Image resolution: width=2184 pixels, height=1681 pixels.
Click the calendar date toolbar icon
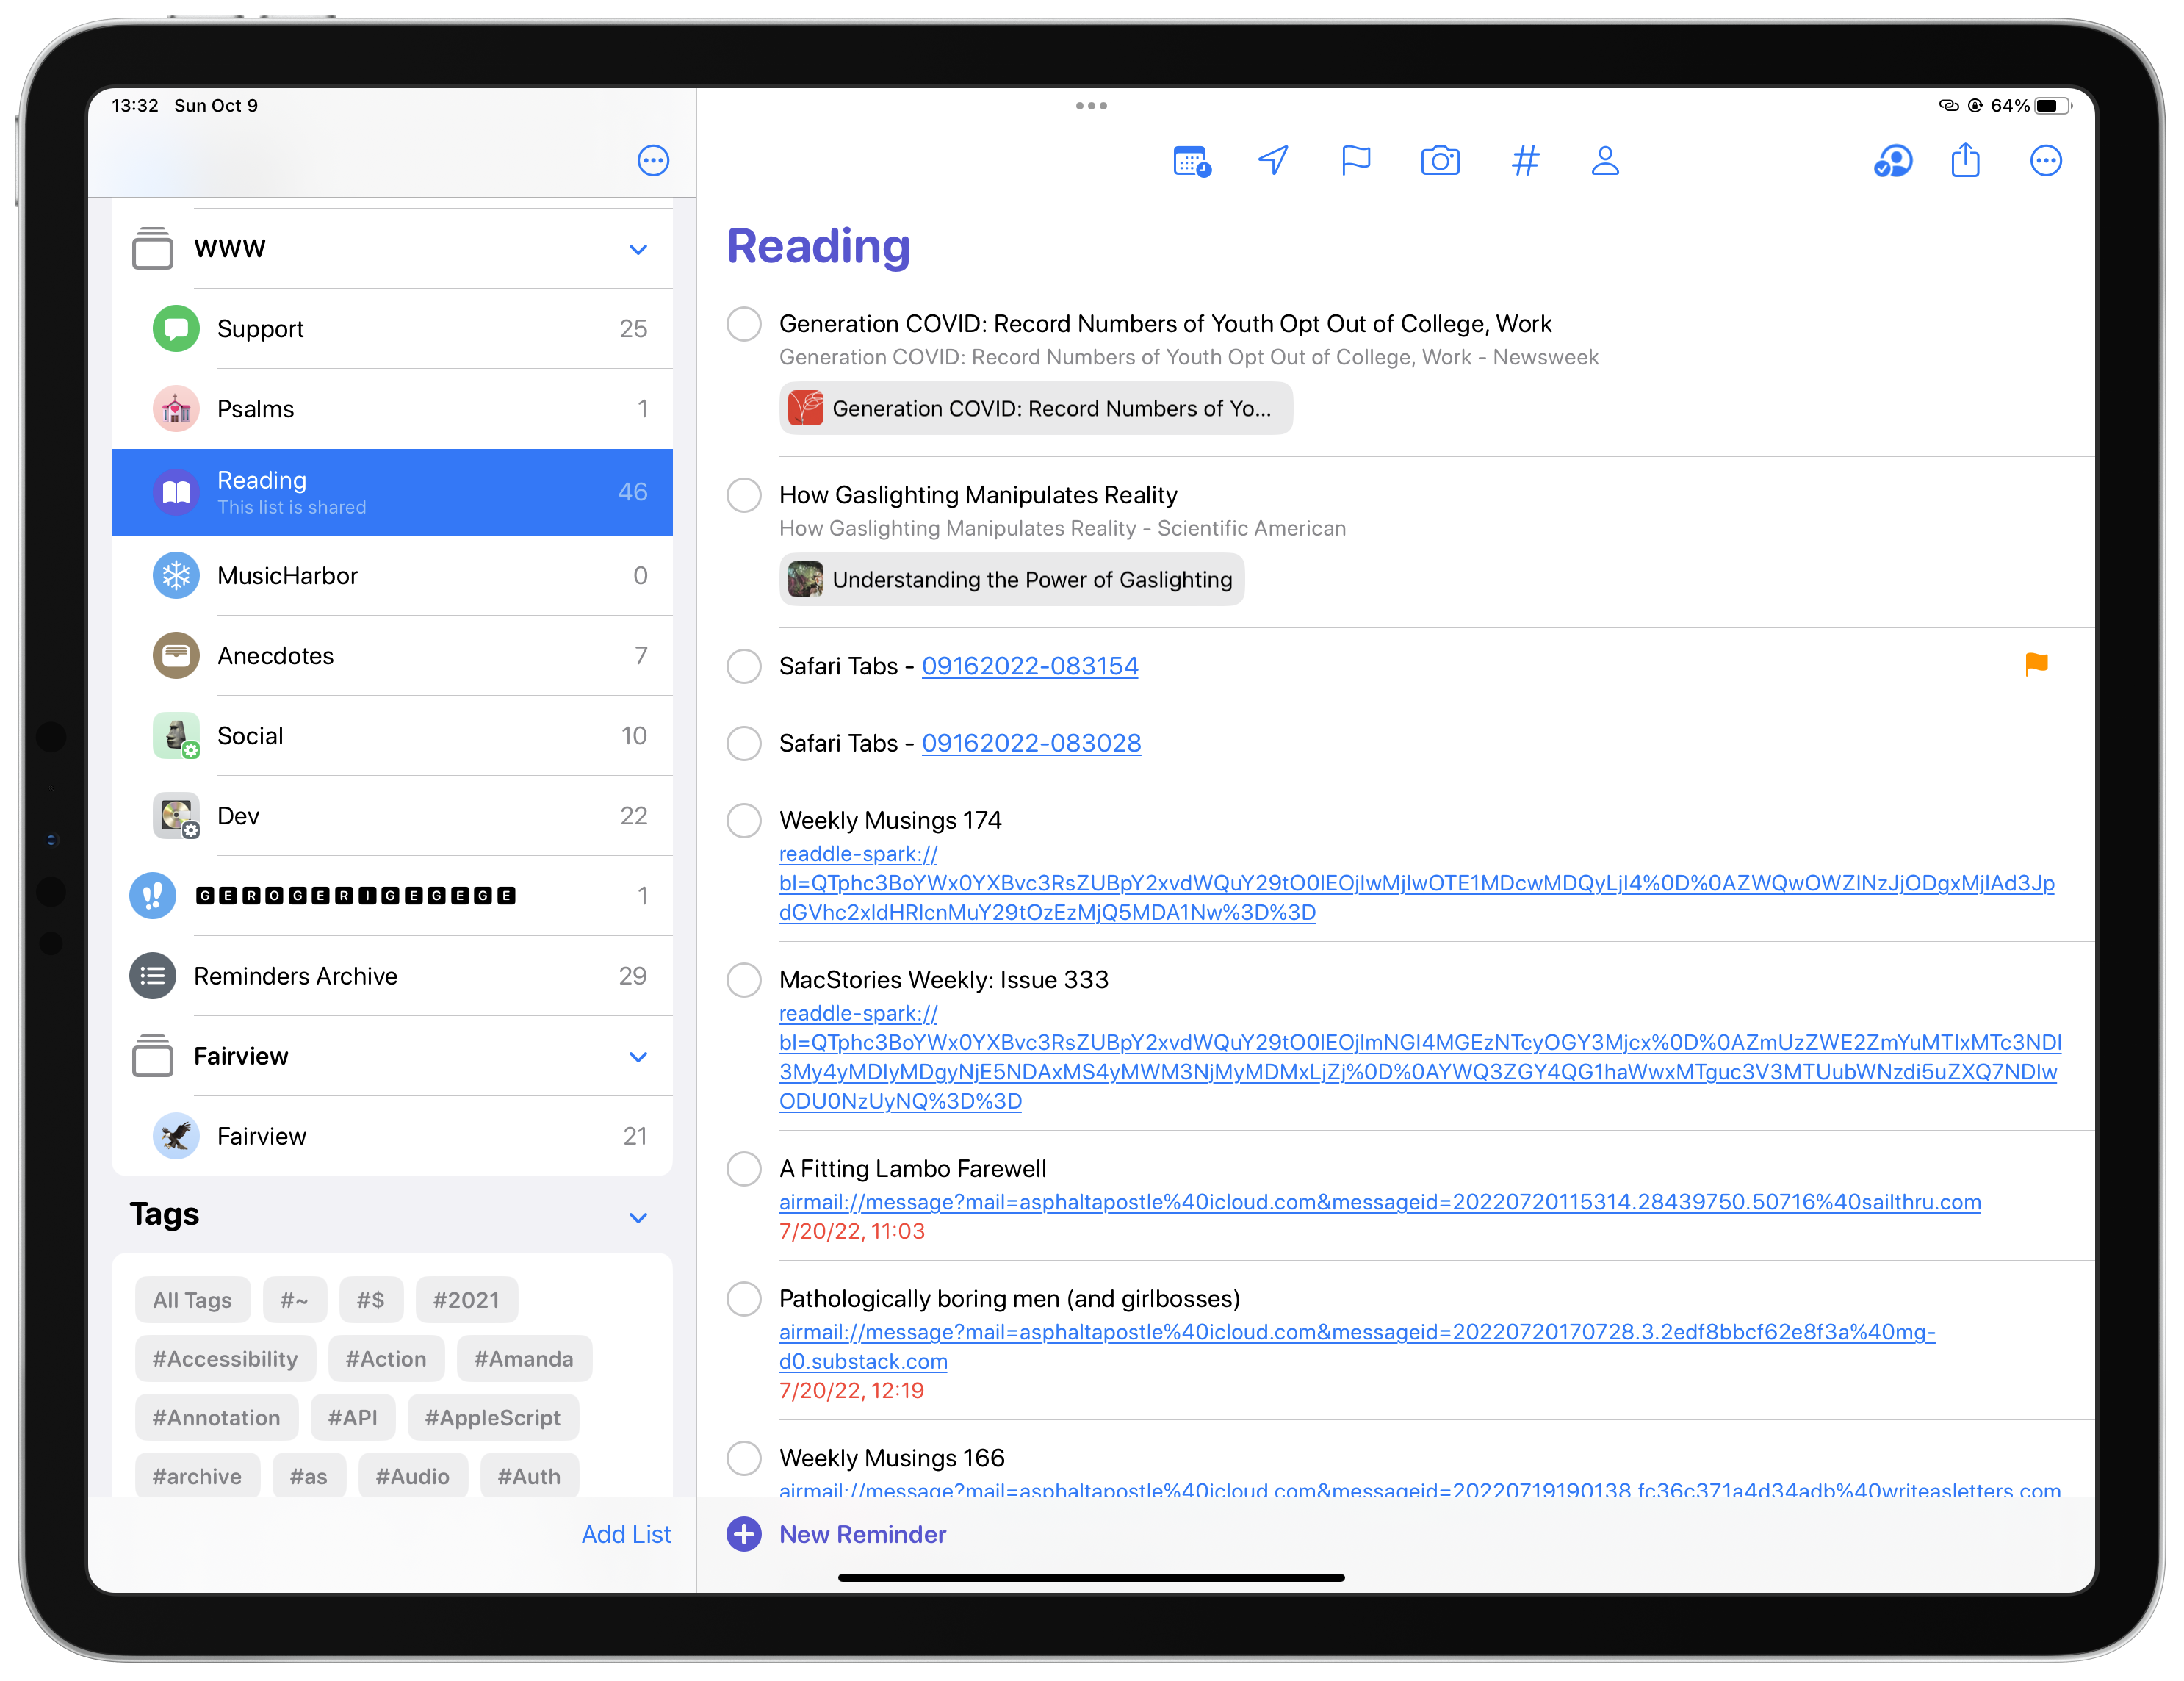point(1191,161)
